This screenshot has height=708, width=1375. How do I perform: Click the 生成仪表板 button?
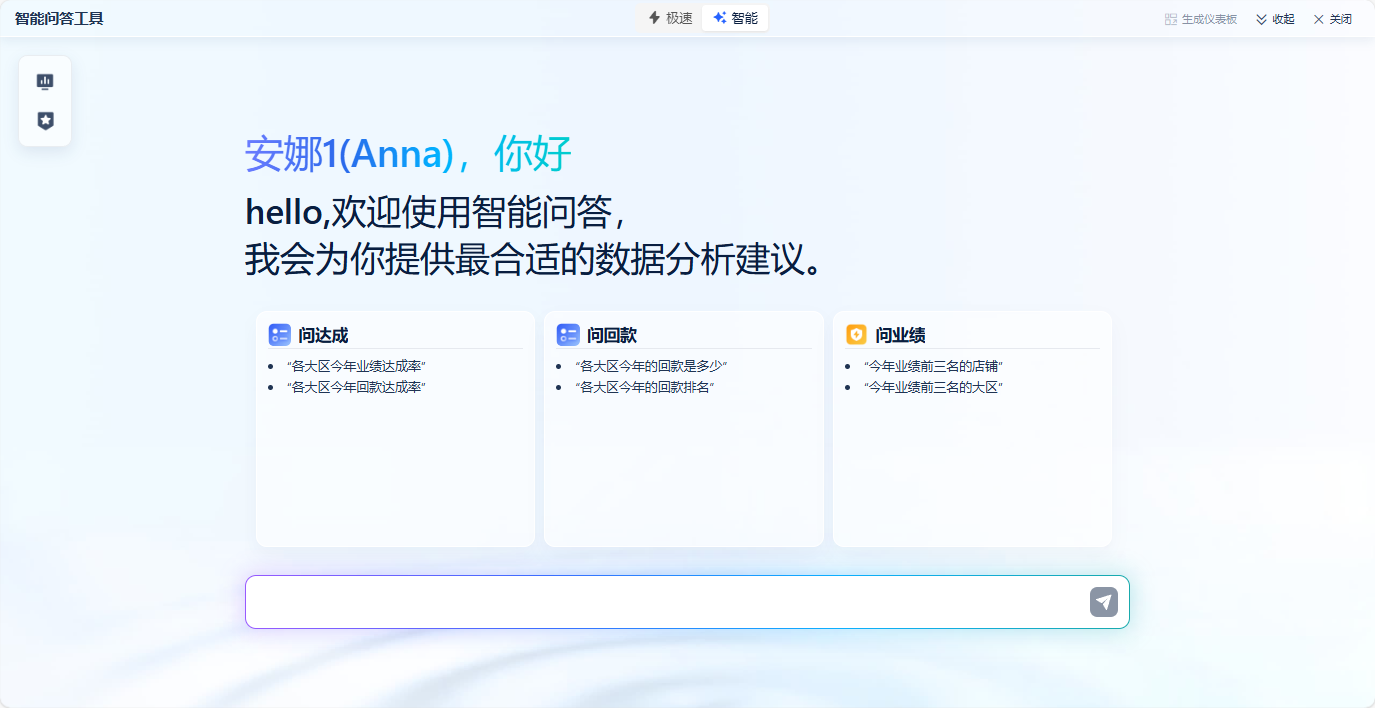pyautogui.click(x=1201, y=19)
